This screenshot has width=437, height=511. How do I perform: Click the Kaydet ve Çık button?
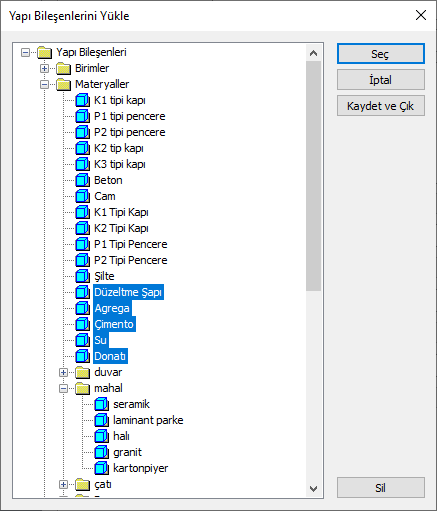click(x=381, y=106)
